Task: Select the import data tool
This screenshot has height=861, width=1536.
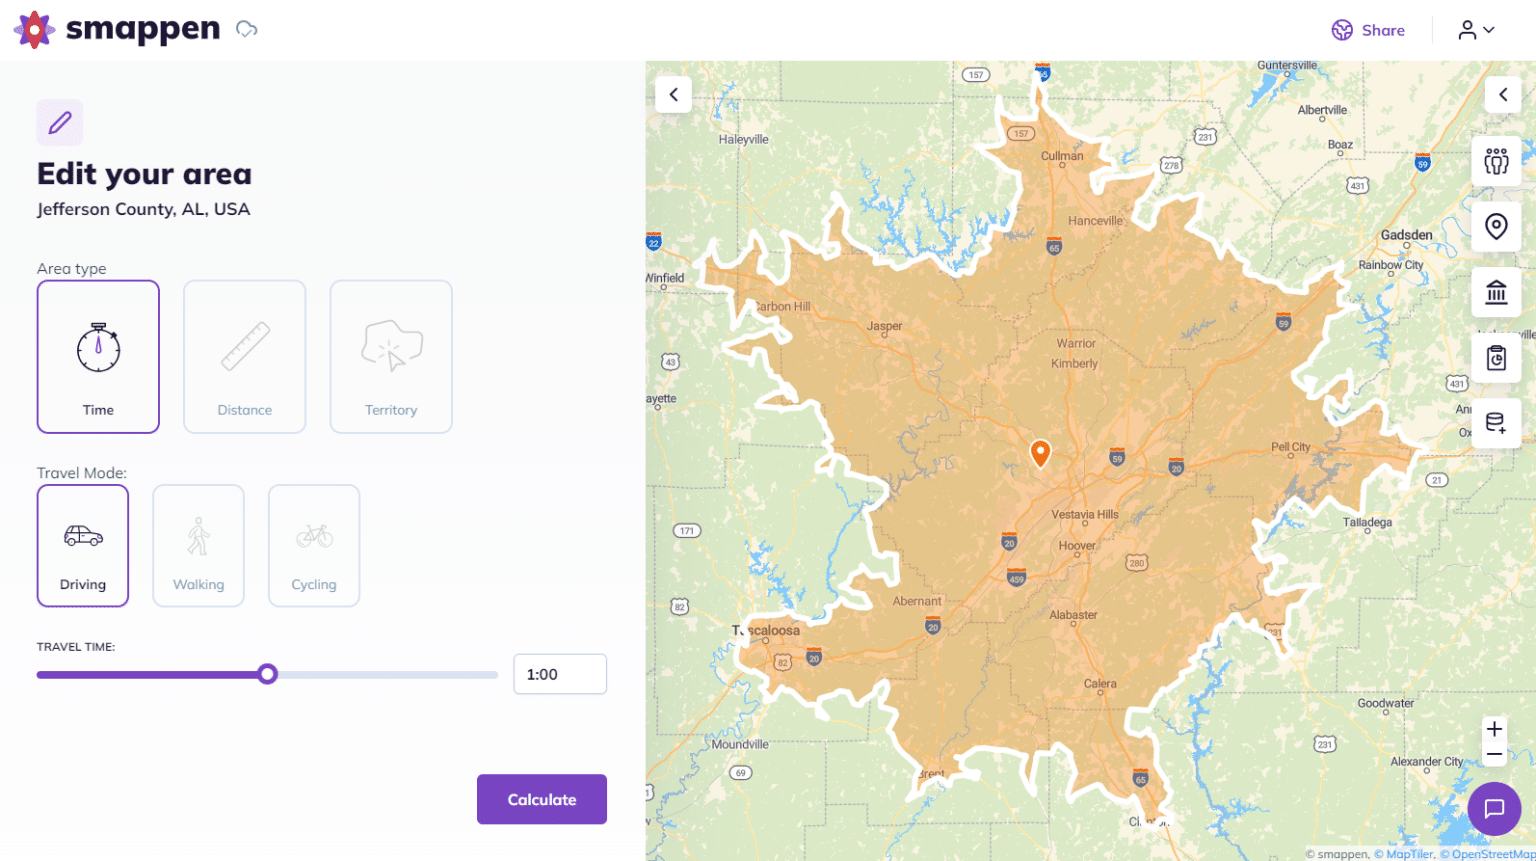Action: click(x=1495, y=422)
